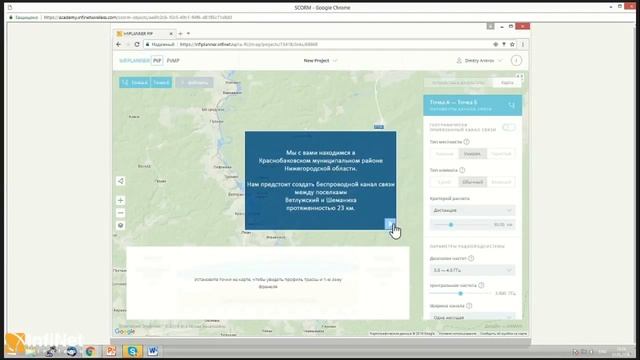
Task: Toggle the канал связи switch
Action: 509,127
